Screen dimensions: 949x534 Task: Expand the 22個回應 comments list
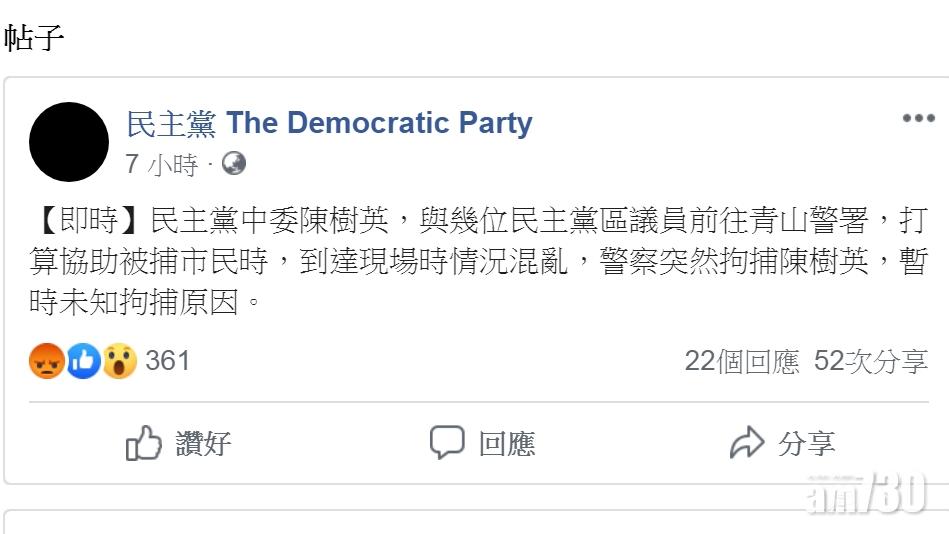(742, 361)
